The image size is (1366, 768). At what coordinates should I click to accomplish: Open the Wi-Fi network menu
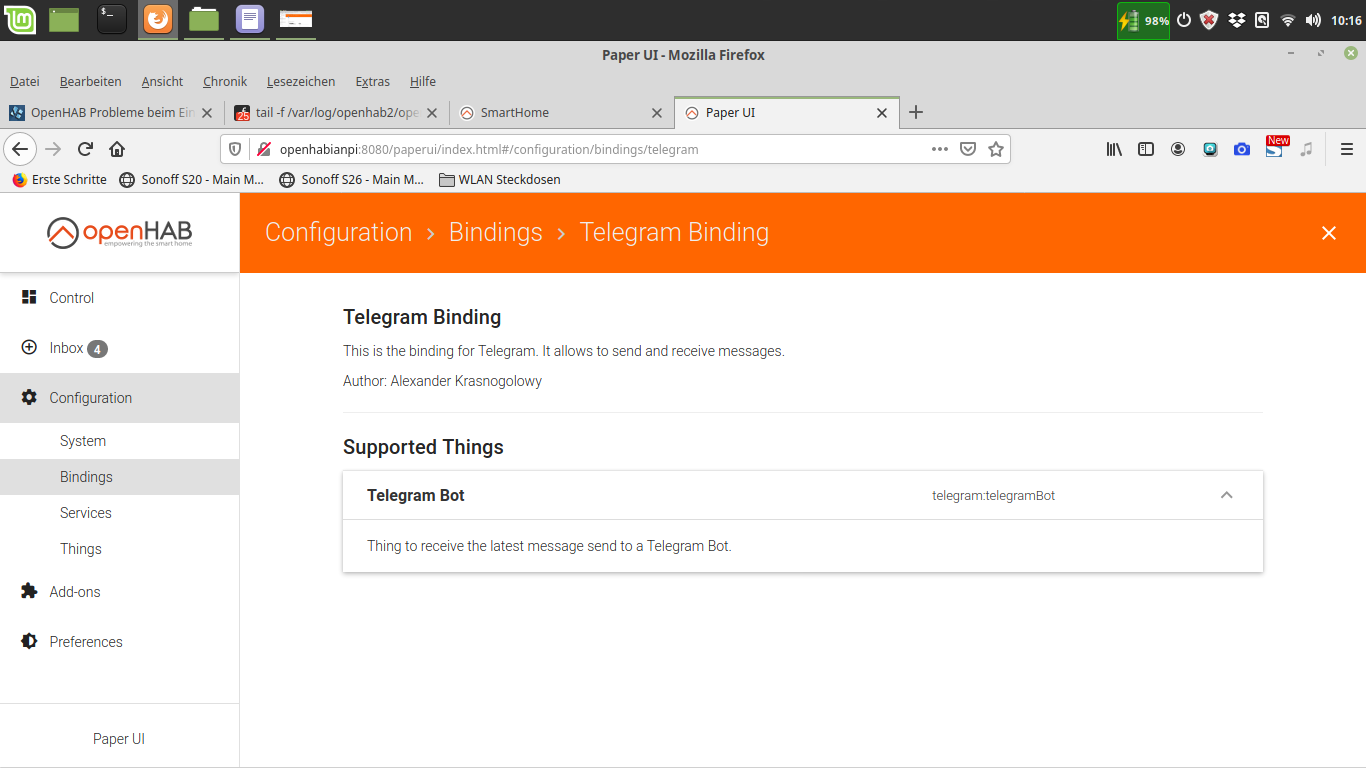tap(1288, 20)
